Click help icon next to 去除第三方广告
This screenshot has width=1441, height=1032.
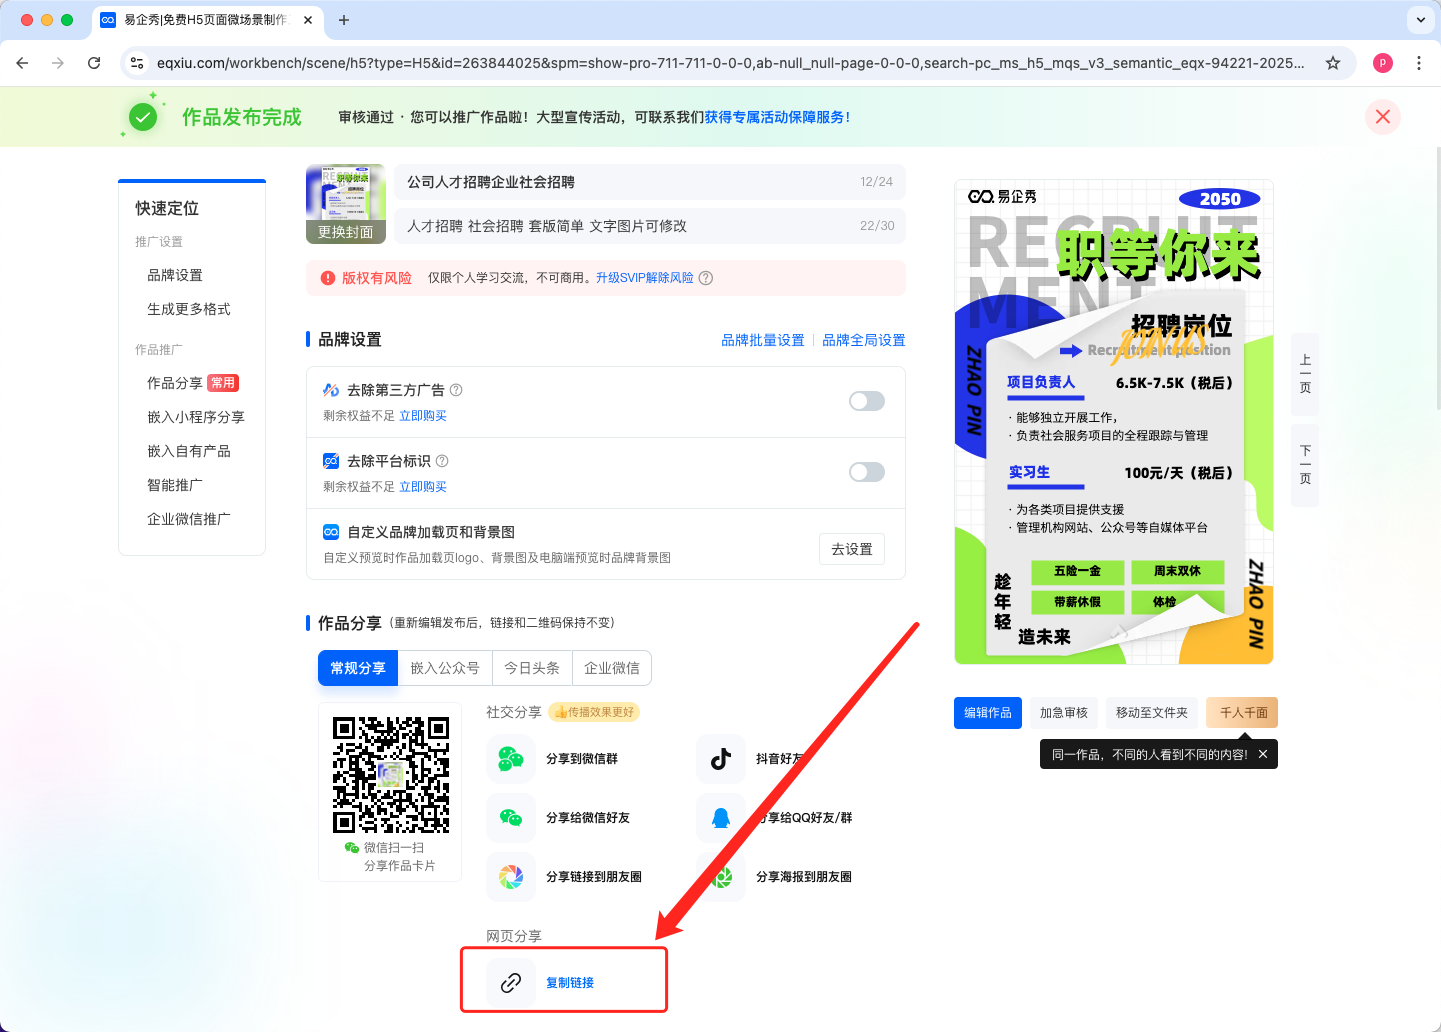[x=456, y=390]
